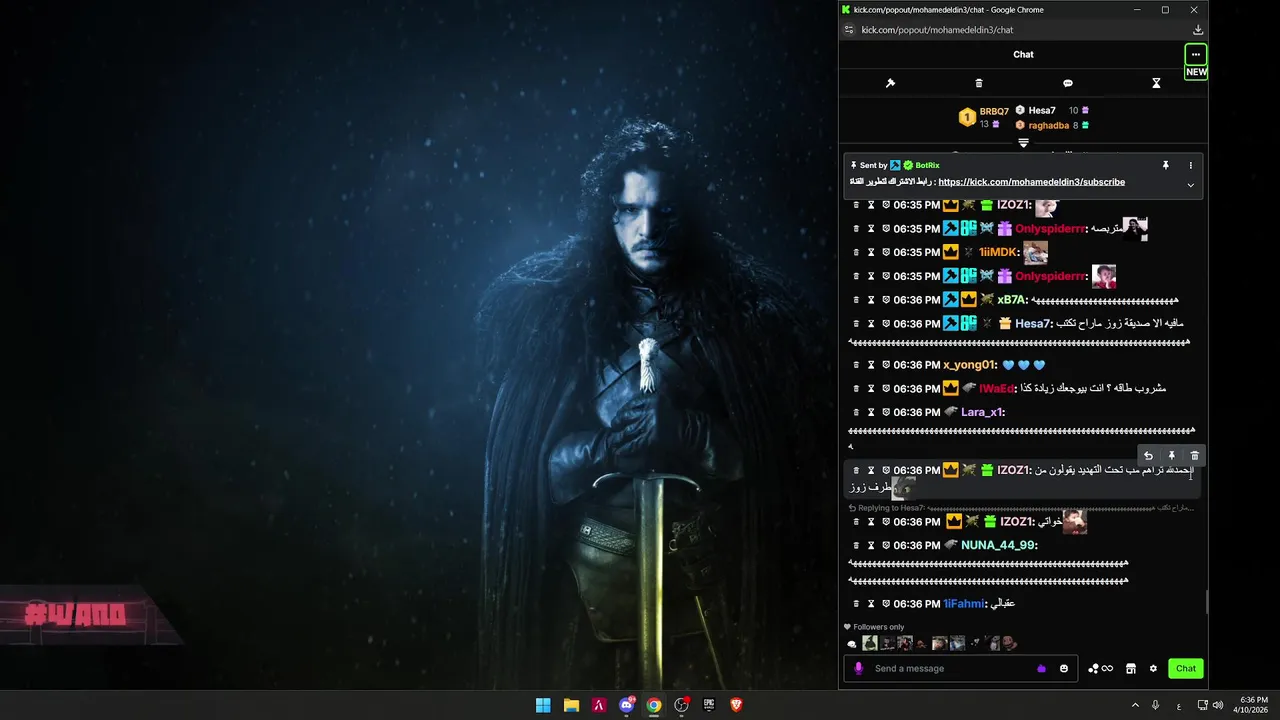Click the Chrome install app icon in address bar
This screenshot has height=720, width=1280.
(1198, 30)
